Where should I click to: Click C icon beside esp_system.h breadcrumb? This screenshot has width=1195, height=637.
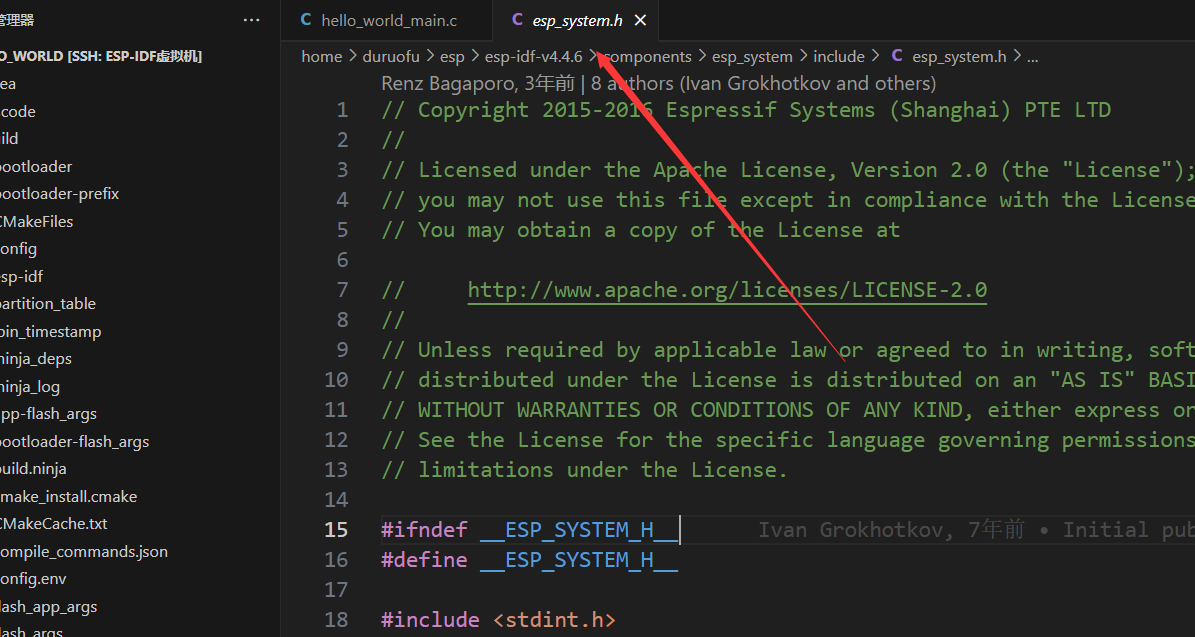click(897, 56)
